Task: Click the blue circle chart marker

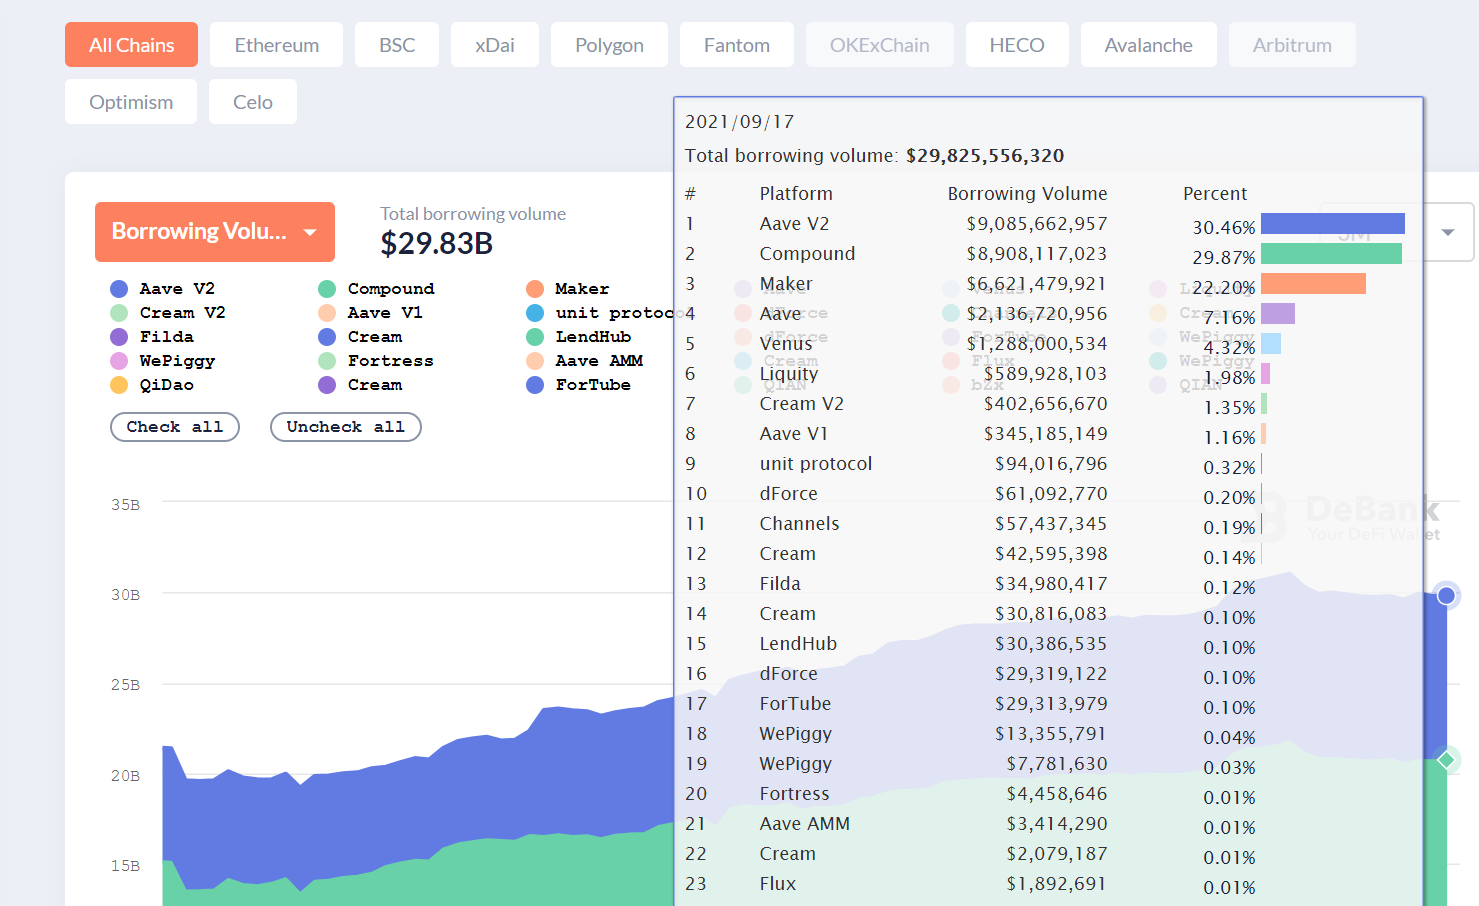Action: tap(1446, 596)
